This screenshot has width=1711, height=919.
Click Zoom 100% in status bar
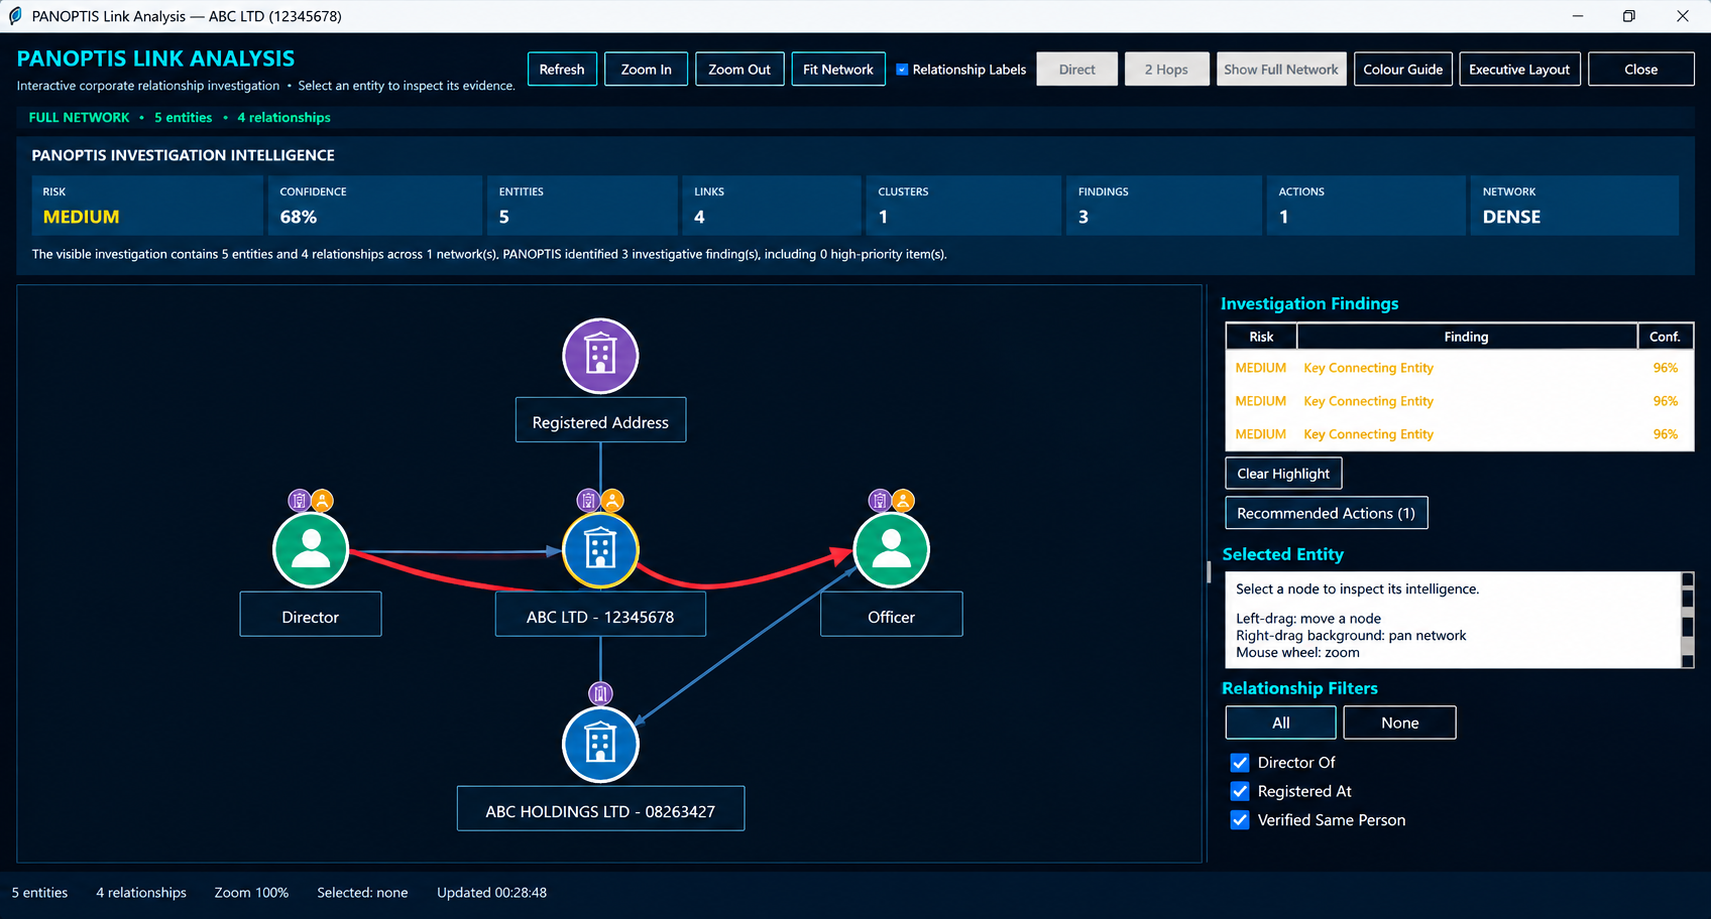[251, 892]
